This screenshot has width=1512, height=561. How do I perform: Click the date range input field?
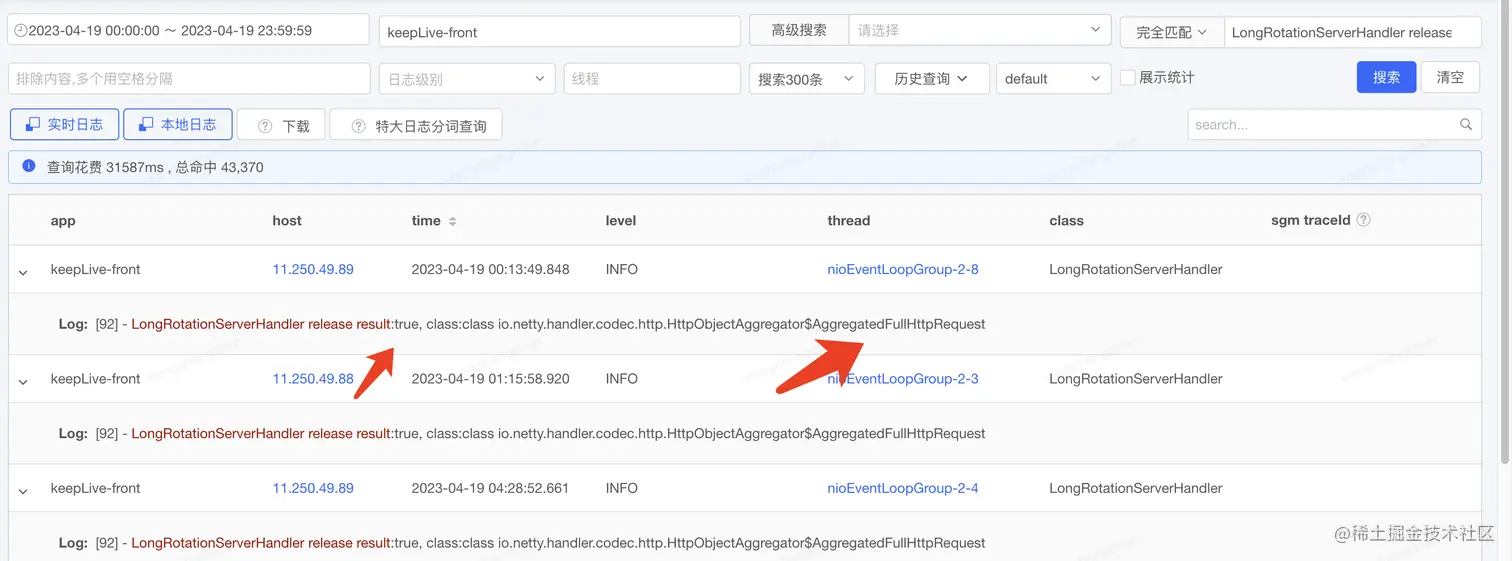point(189,30)
